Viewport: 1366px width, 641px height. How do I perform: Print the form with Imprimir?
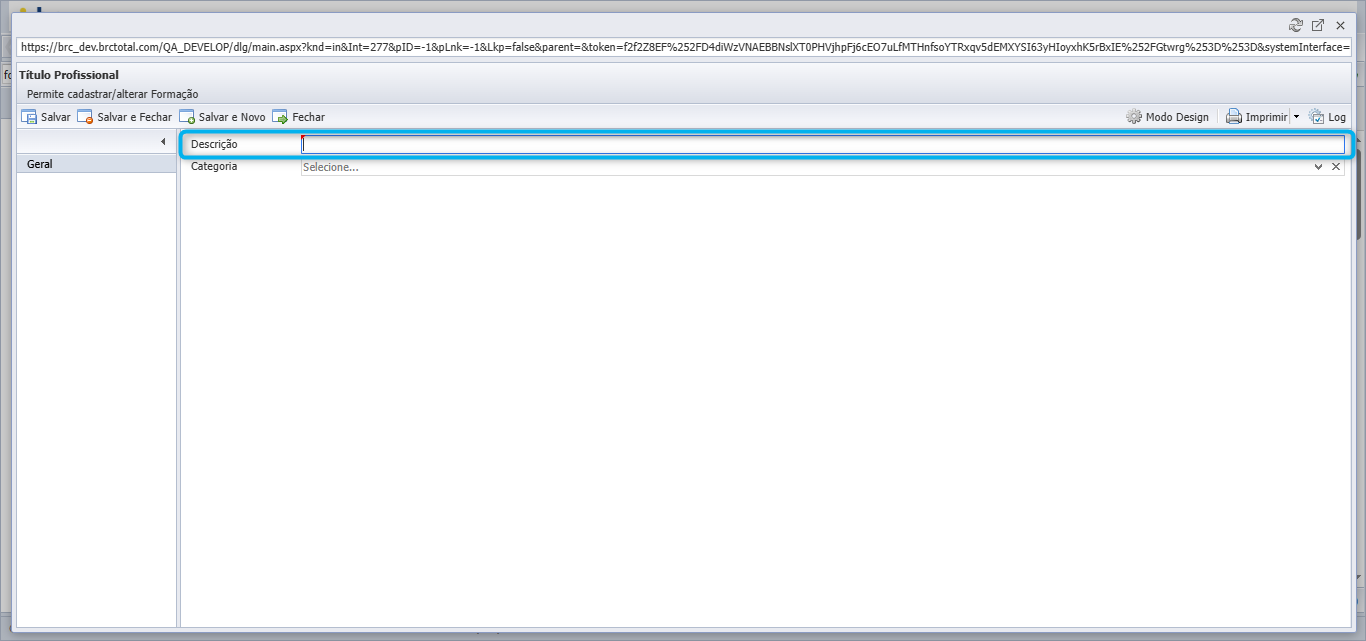[x=1257, y=117]
